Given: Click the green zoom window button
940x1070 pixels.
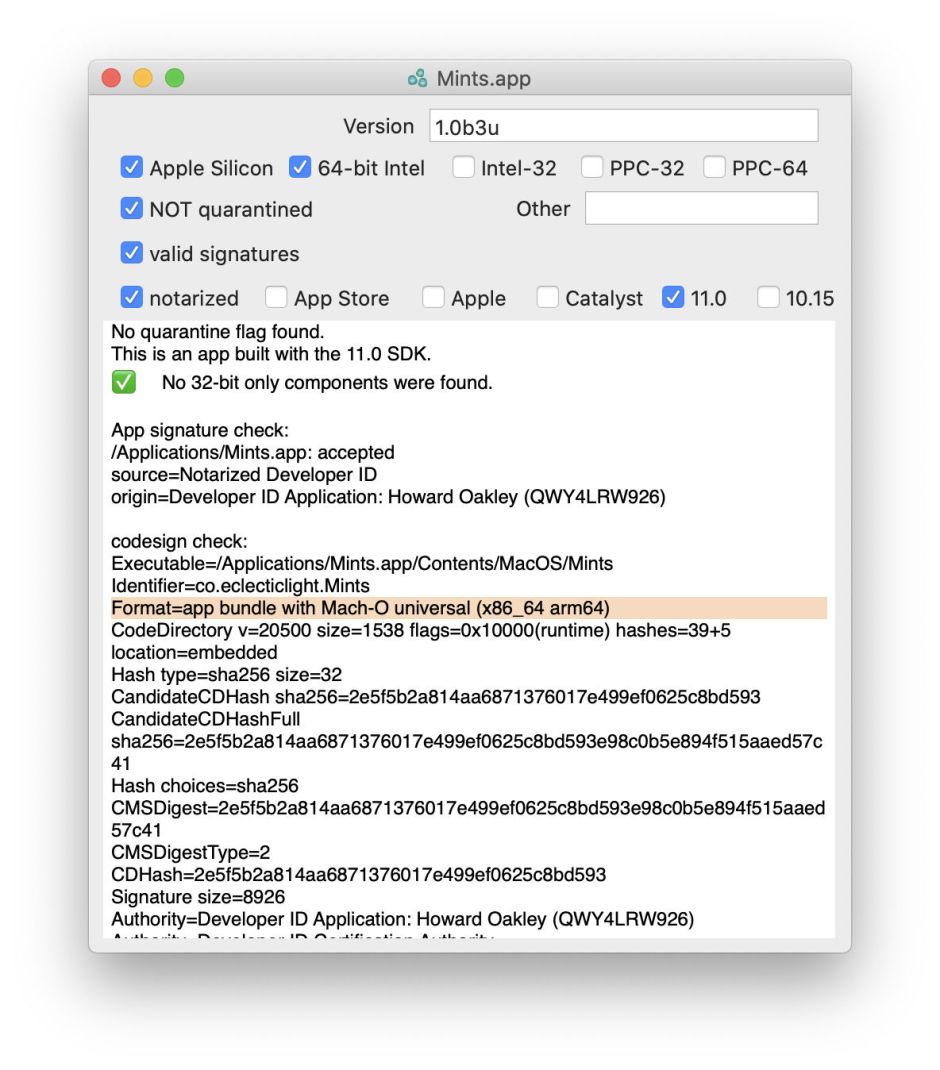Looking at the screenshot, I should [175, 78].
